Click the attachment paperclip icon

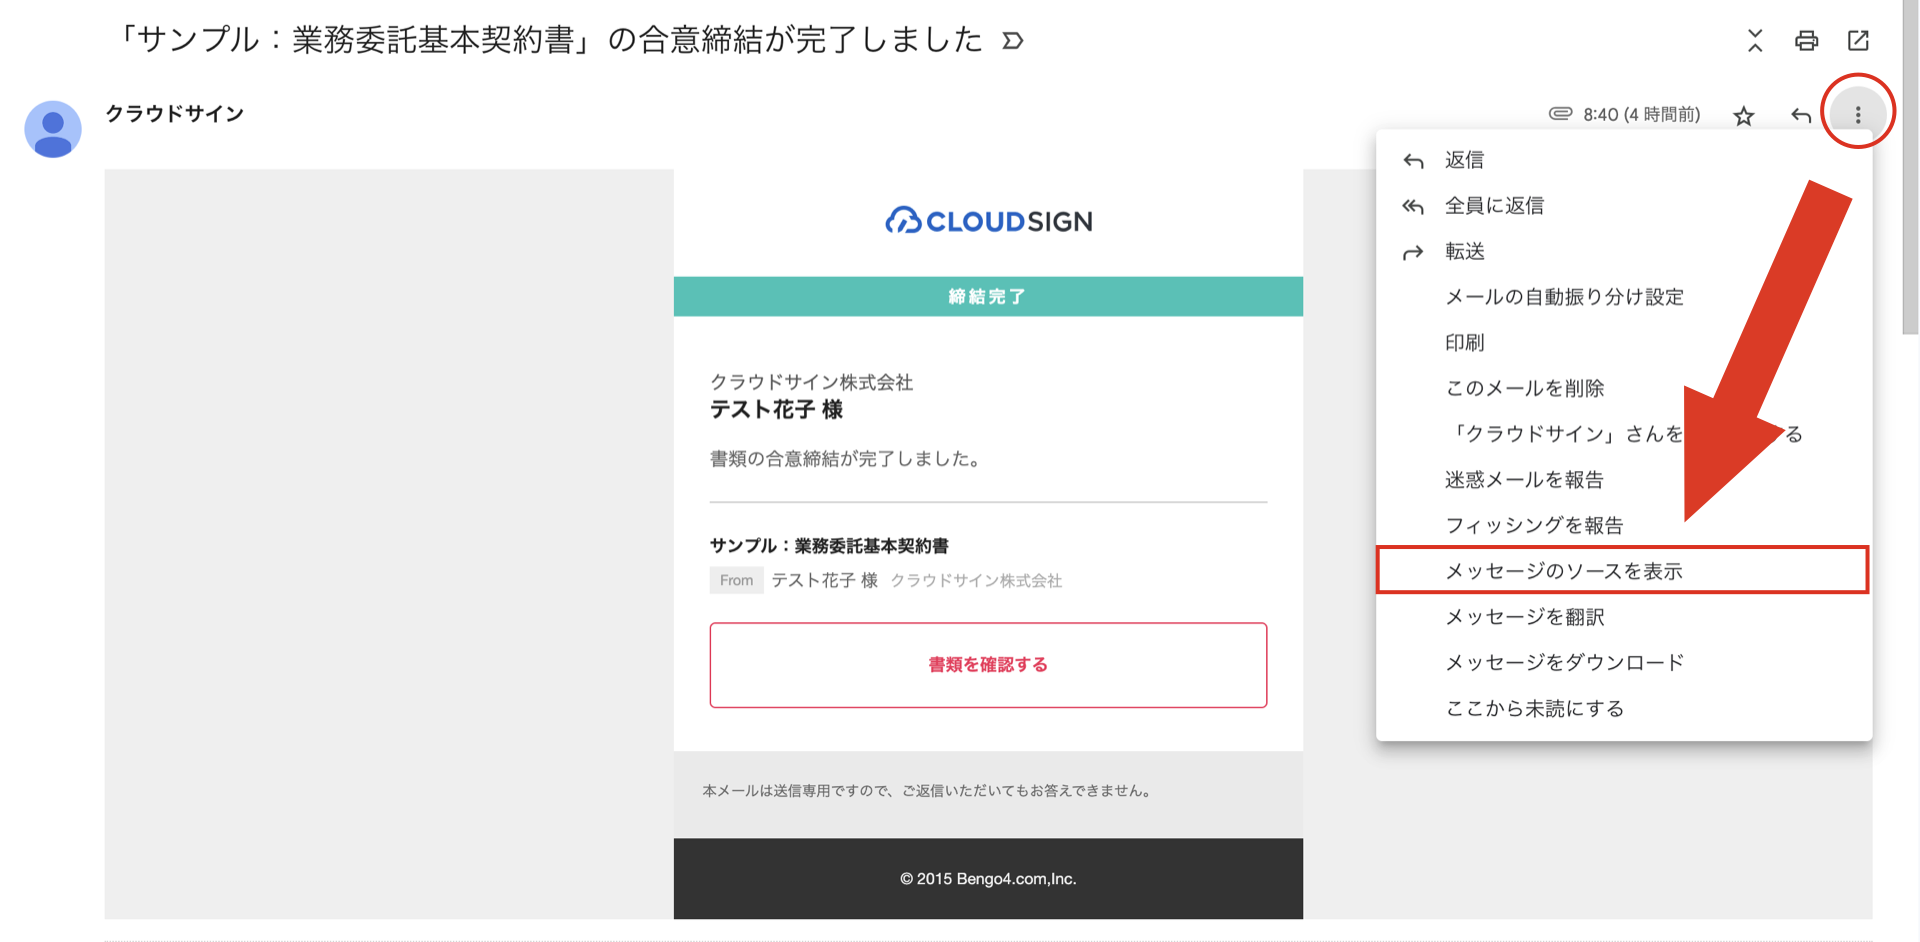(1560, 114)
